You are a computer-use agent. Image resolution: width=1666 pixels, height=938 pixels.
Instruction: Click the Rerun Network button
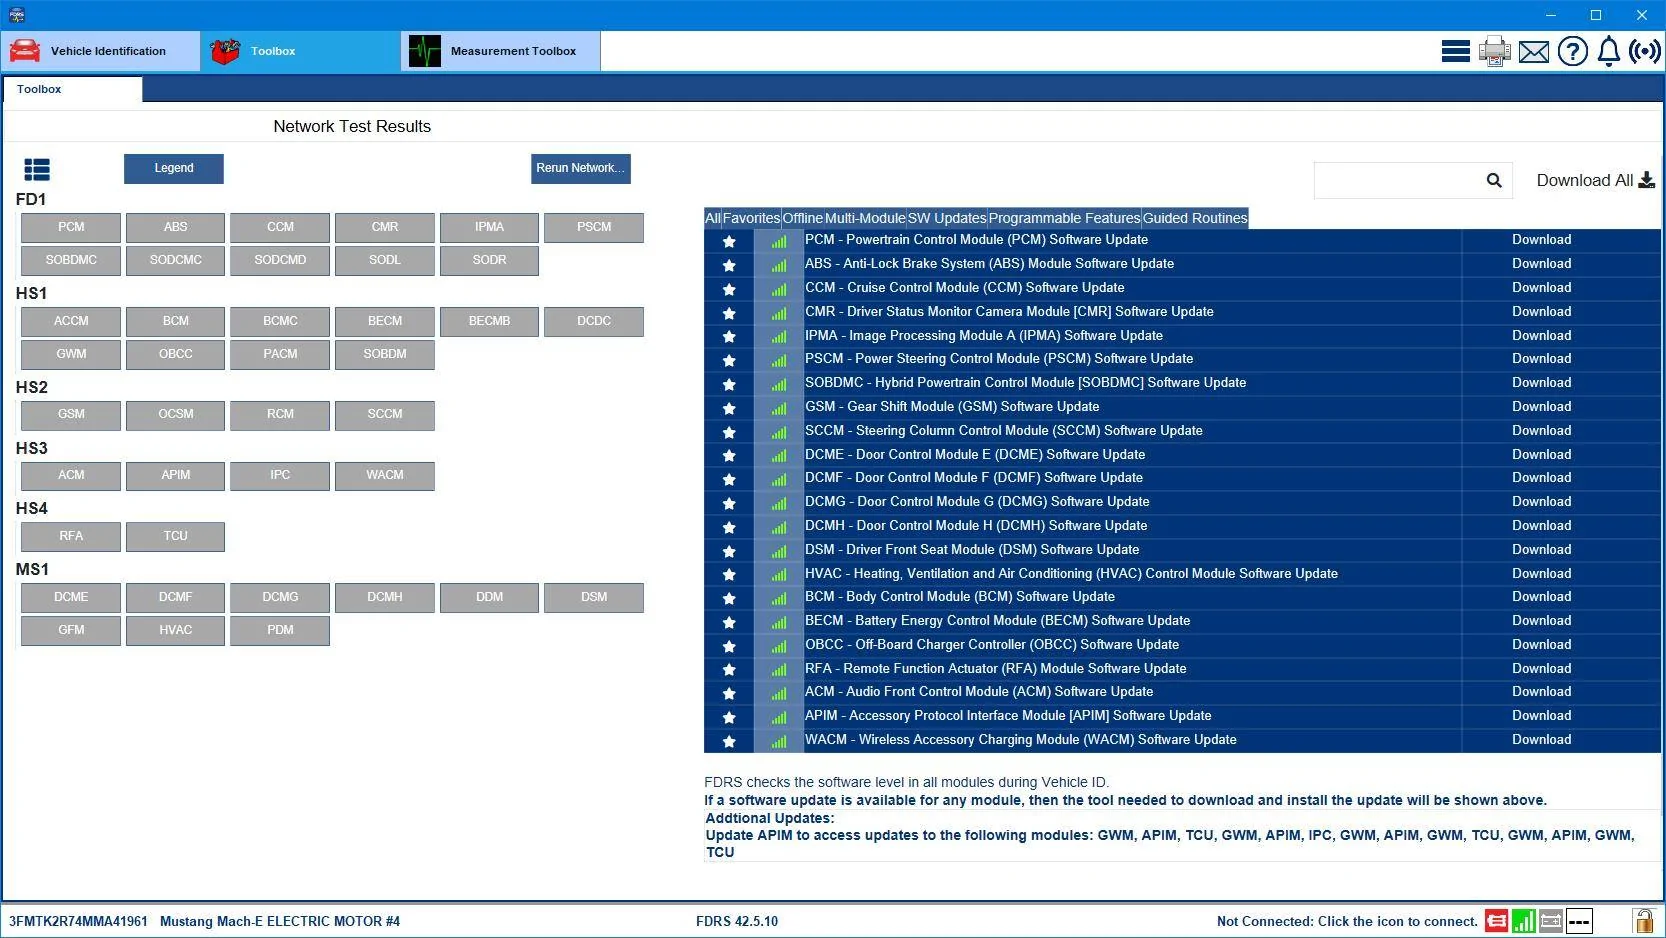click(580, 168)
